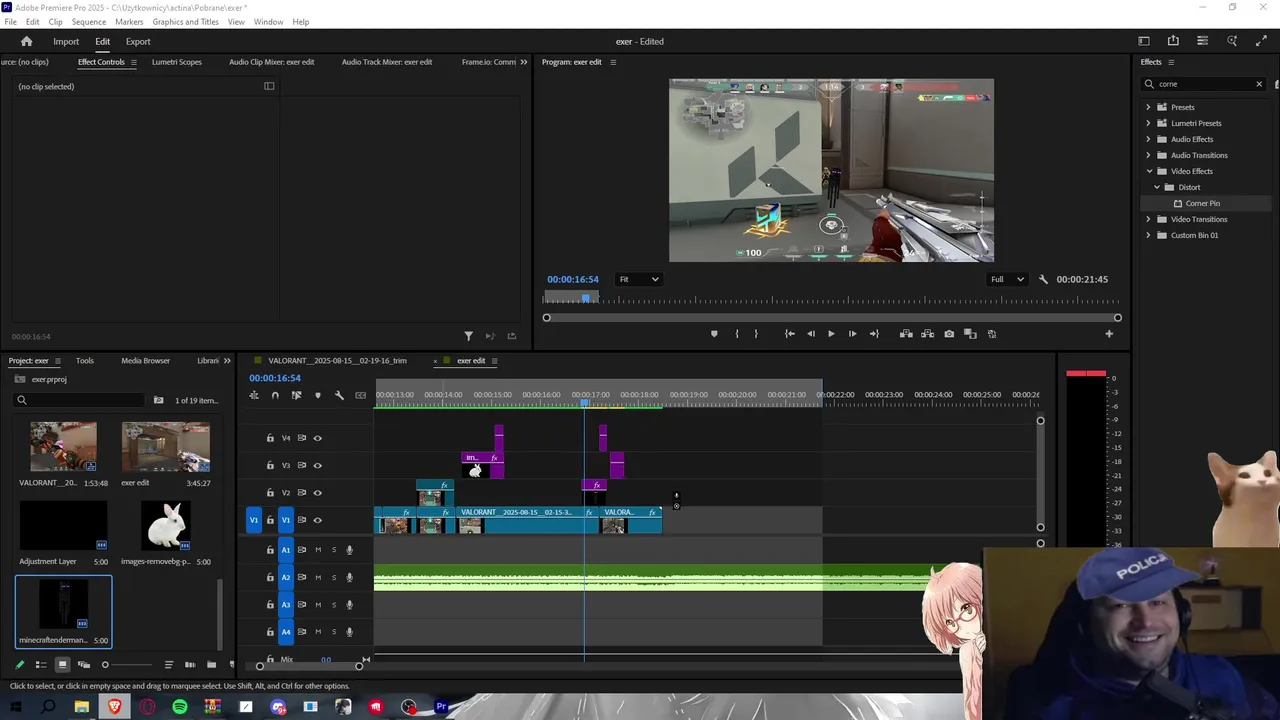This screenshot has height=720, width=1280.
Task: Open the VALORANT trim sequence tab
Action: [337, 361]
